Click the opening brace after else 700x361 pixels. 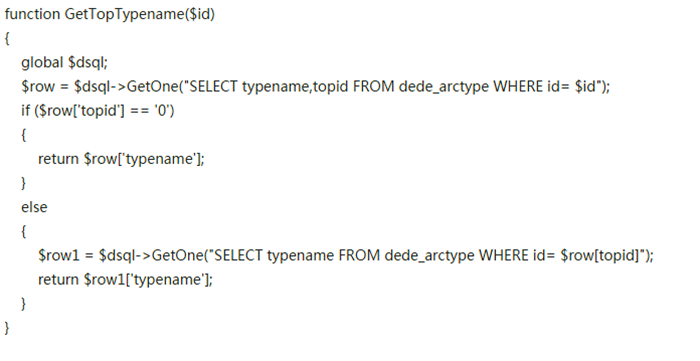(24, 232)
